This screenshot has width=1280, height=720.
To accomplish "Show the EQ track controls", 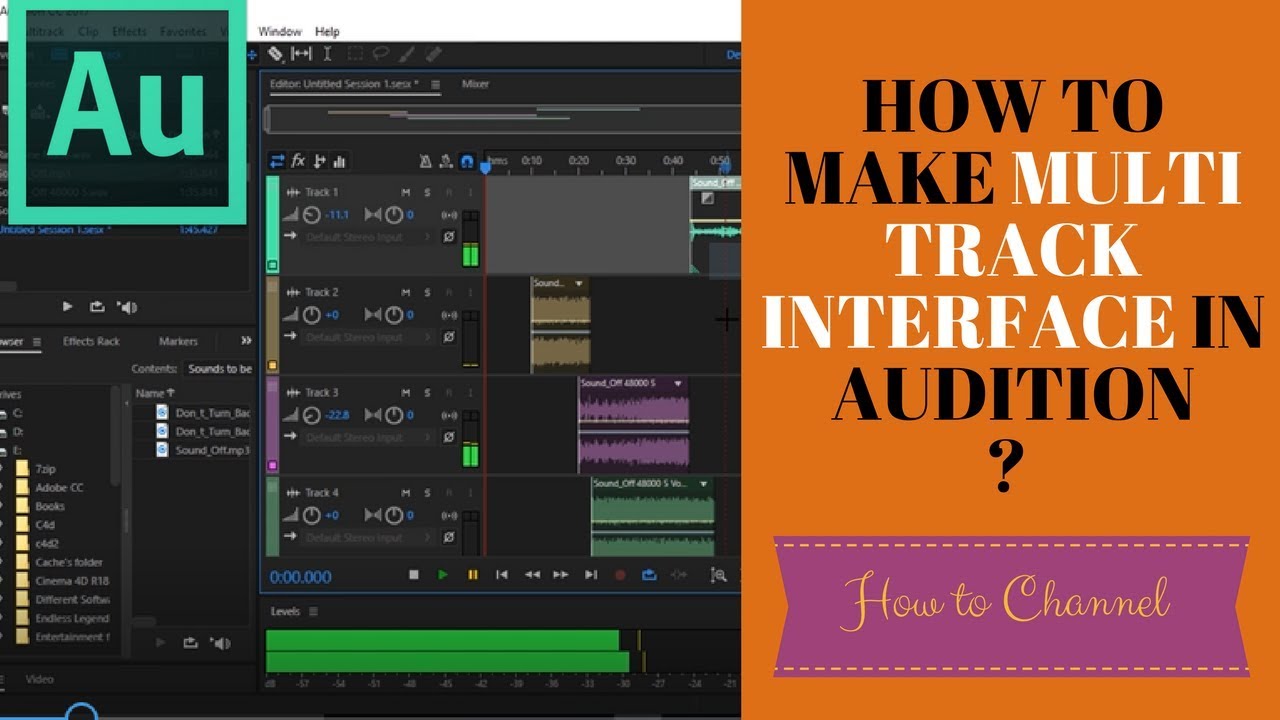I will point(340,161).
